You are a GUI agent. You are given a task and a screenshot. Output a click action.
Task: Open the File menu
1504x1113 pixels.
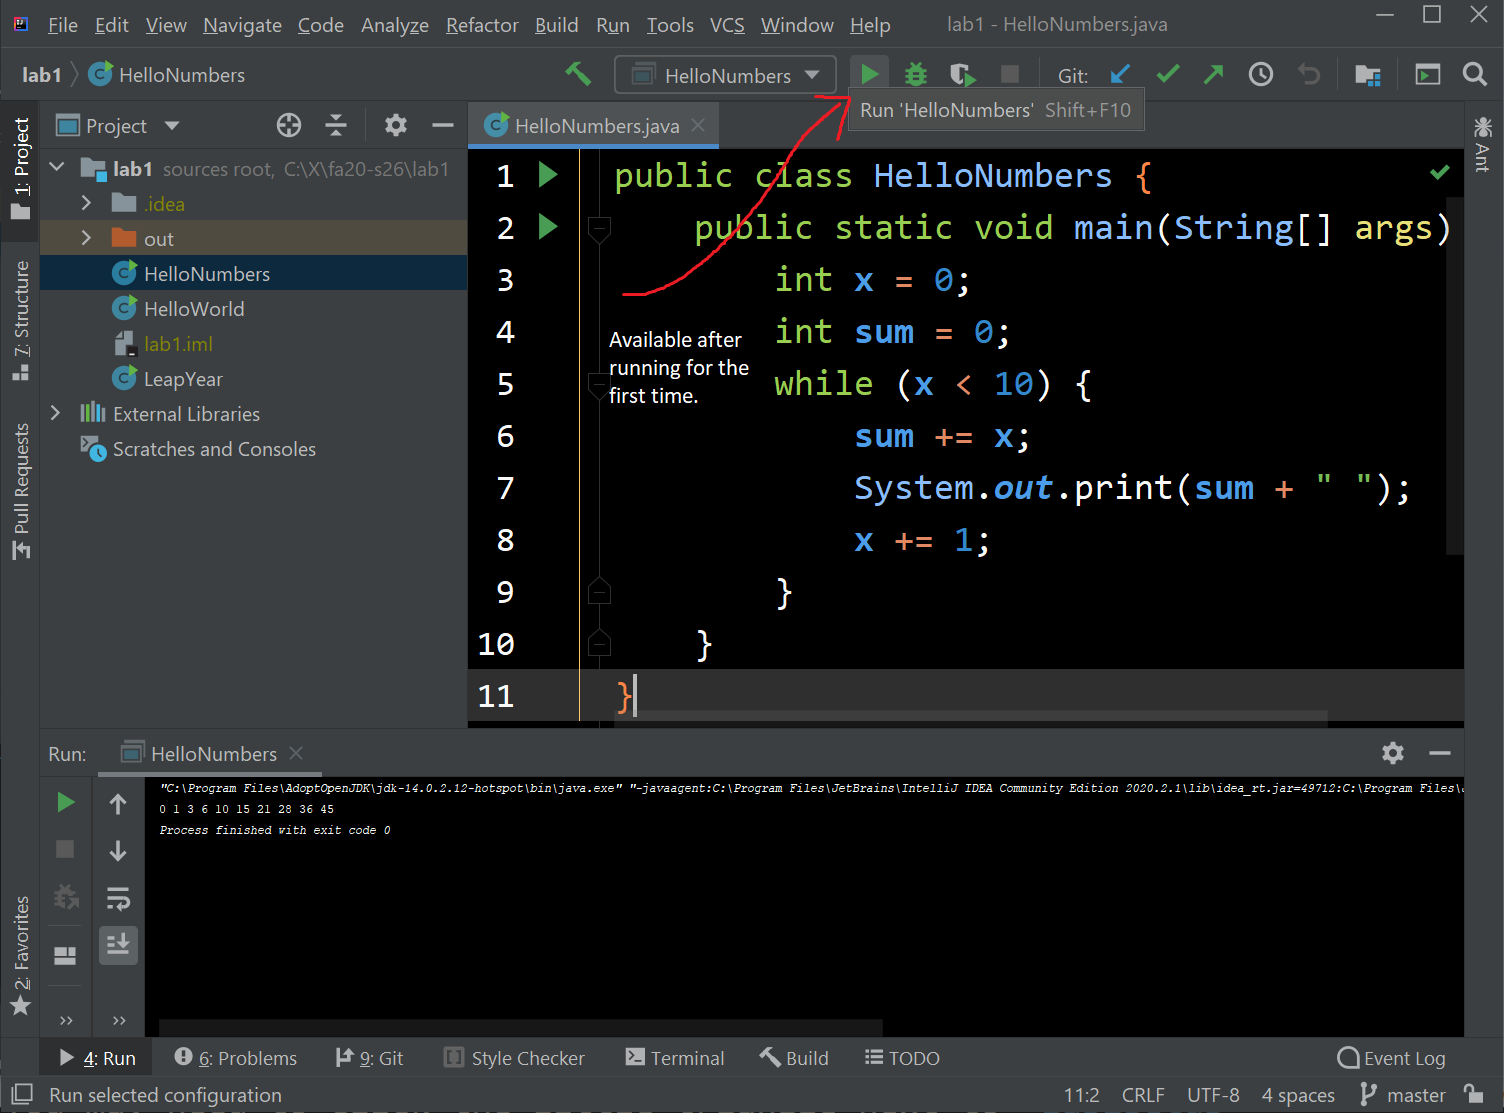pos(62,24)
